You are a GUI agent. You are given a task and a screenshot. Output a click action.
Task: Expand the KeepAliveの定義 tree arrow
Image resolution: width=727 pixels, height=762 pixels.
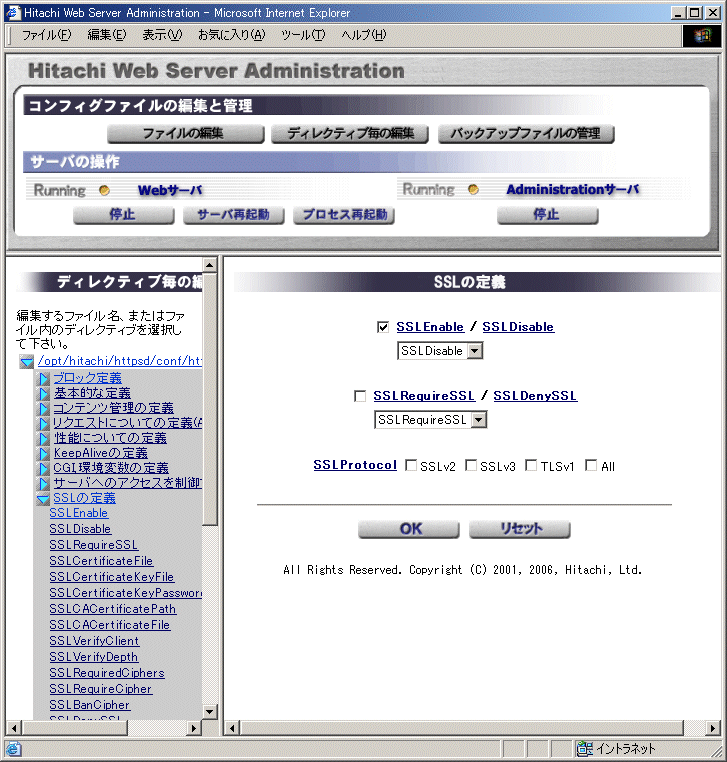44,454
